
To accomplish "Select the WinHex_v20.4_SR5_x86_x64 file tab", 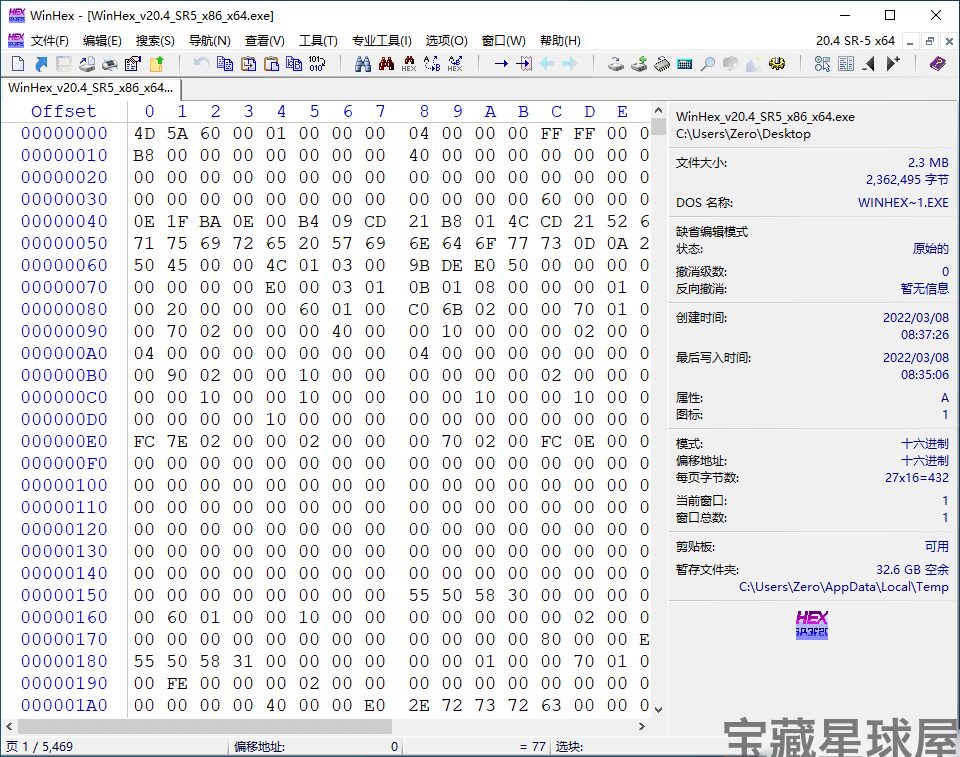I will coord(91,88).
